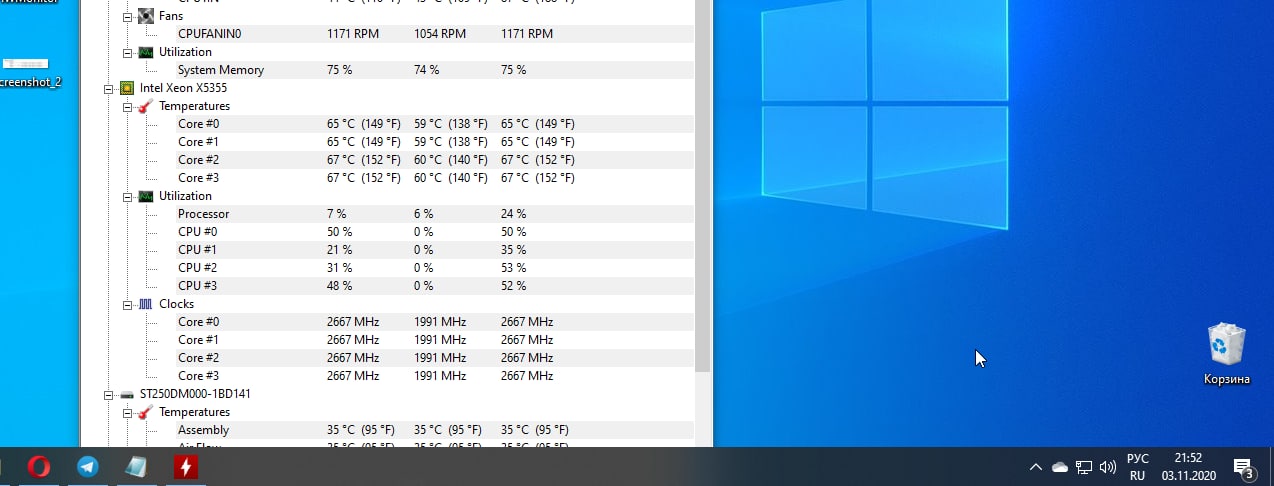Click the Clocks waveform icon
Image resolution: width=1274 pixels, height=486 pixels.
pos(146,304)
